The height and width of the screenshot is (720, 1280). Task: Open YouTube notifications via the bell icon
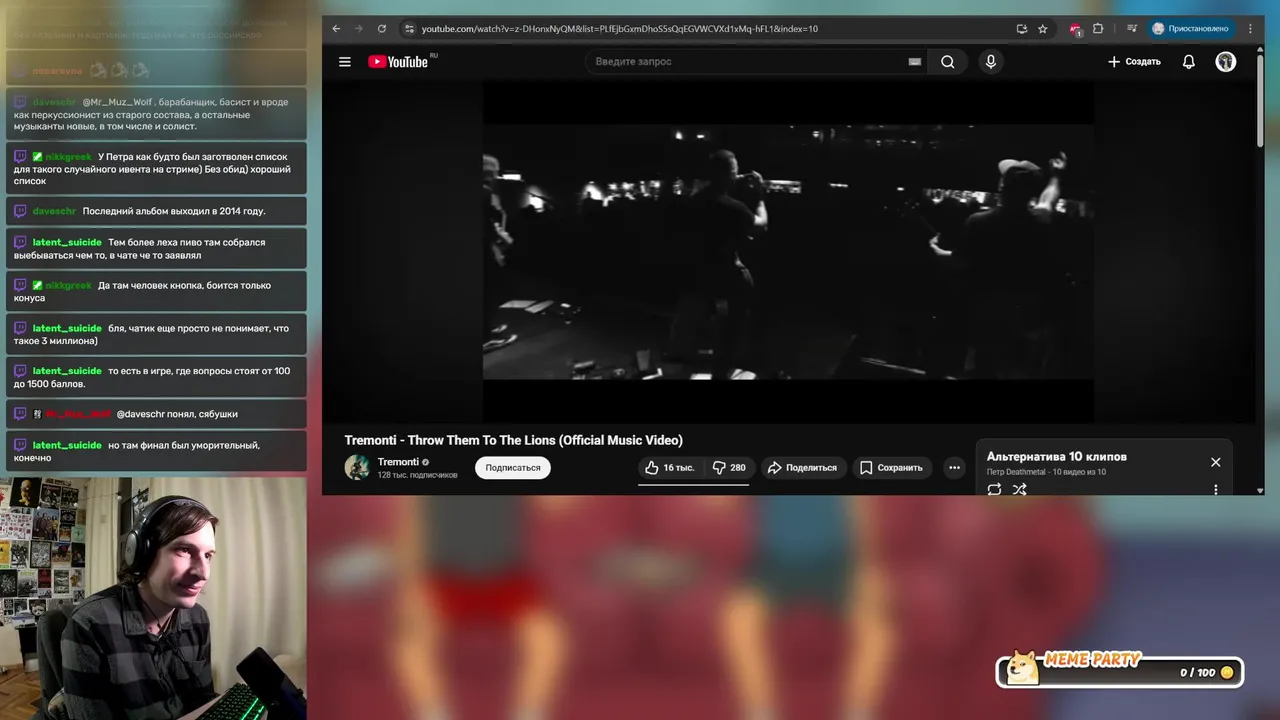click(1188, 62)
